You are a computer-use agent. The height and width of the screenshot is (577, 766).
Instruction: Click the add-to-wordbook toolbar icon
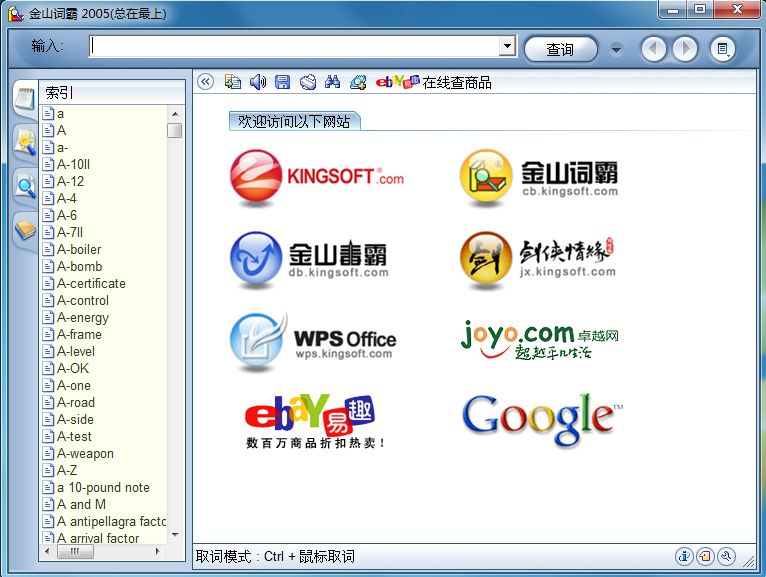tap(358, 82)
